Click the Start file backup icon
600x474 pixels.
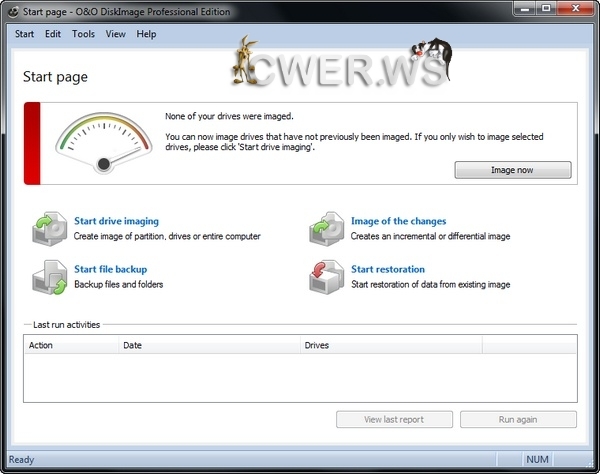pos(49,276)
